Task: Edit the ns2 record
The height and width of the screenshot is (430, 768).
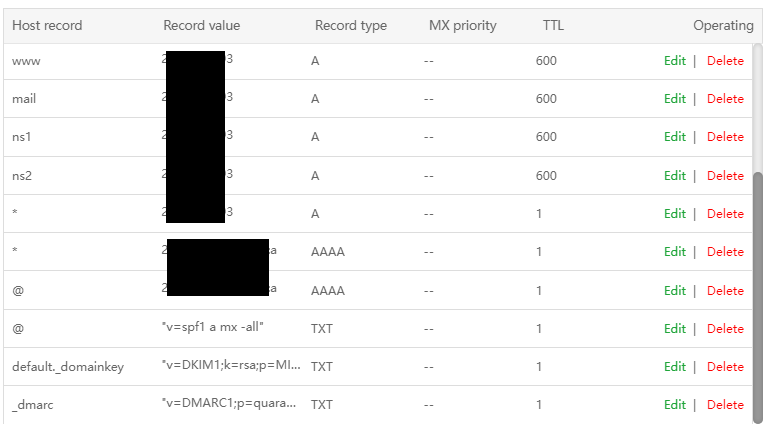Action: coord(674,176)
